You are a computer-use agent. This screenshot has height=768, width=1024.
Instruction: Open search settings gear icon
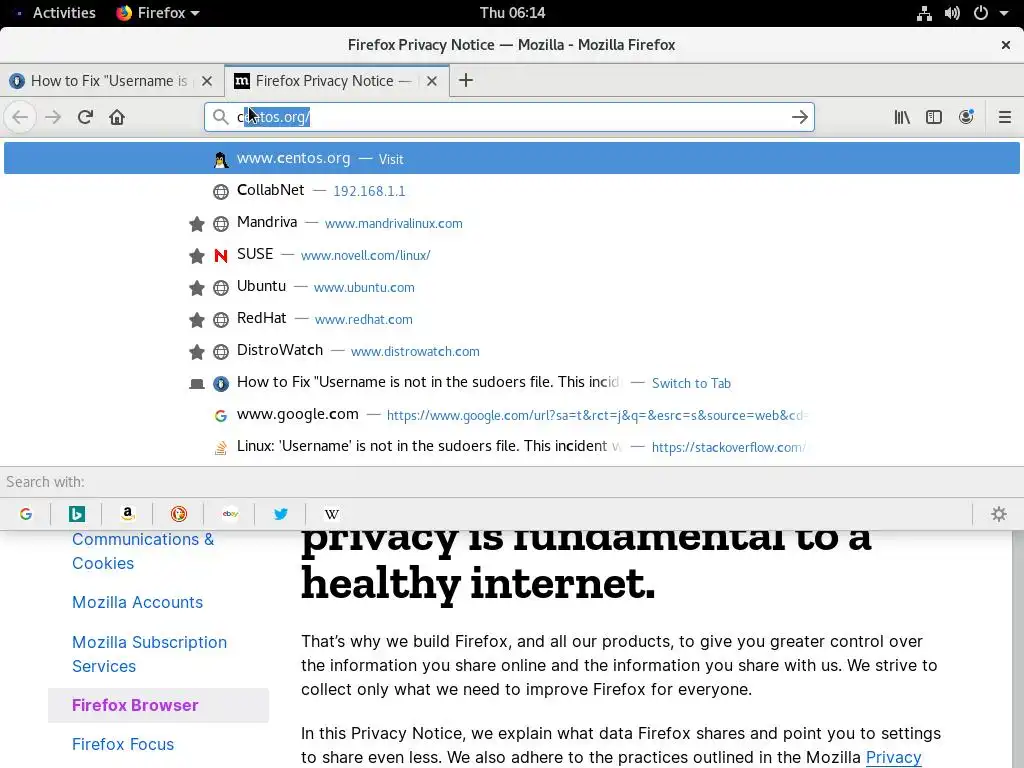999,514
